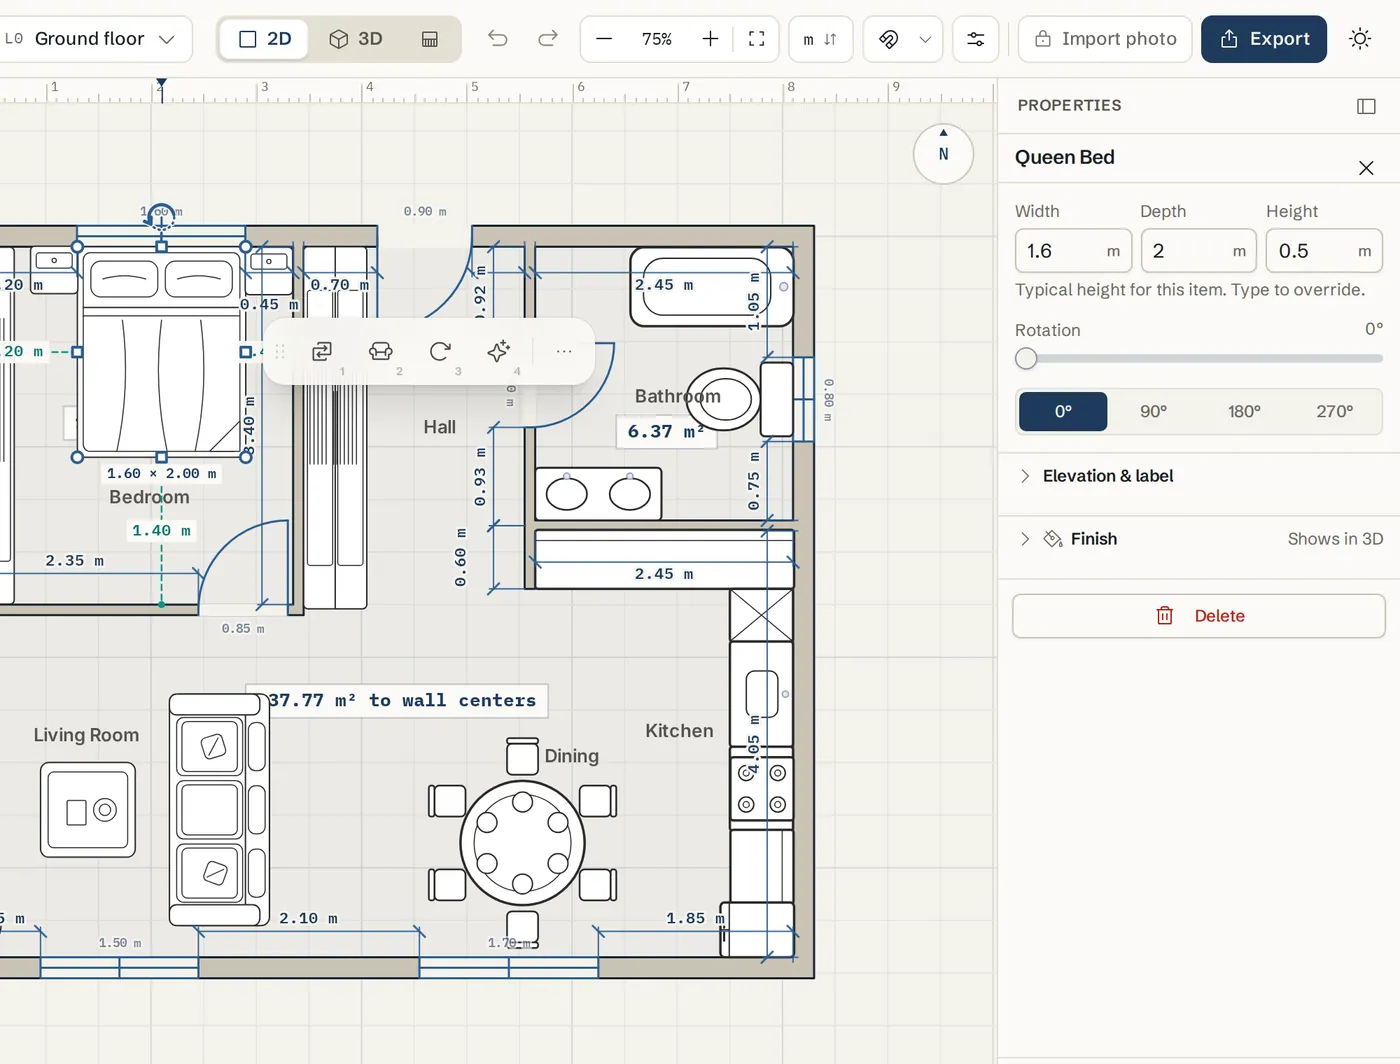This screenshot has width=1400, height=1064.
Task: Click the floating toolbar drag grip
Action: [x=280, y=351]
